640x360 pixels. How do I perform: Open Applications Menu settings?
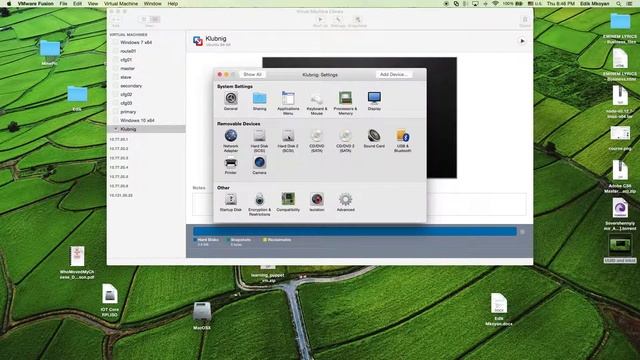pyautogui.click(x=288, y=103)
